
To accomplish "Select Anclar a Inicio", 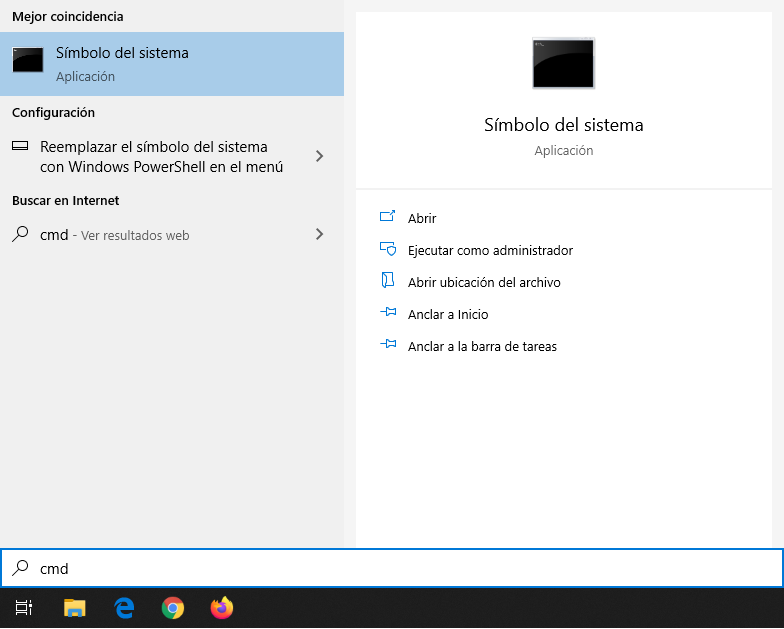I will coord(448,314).
